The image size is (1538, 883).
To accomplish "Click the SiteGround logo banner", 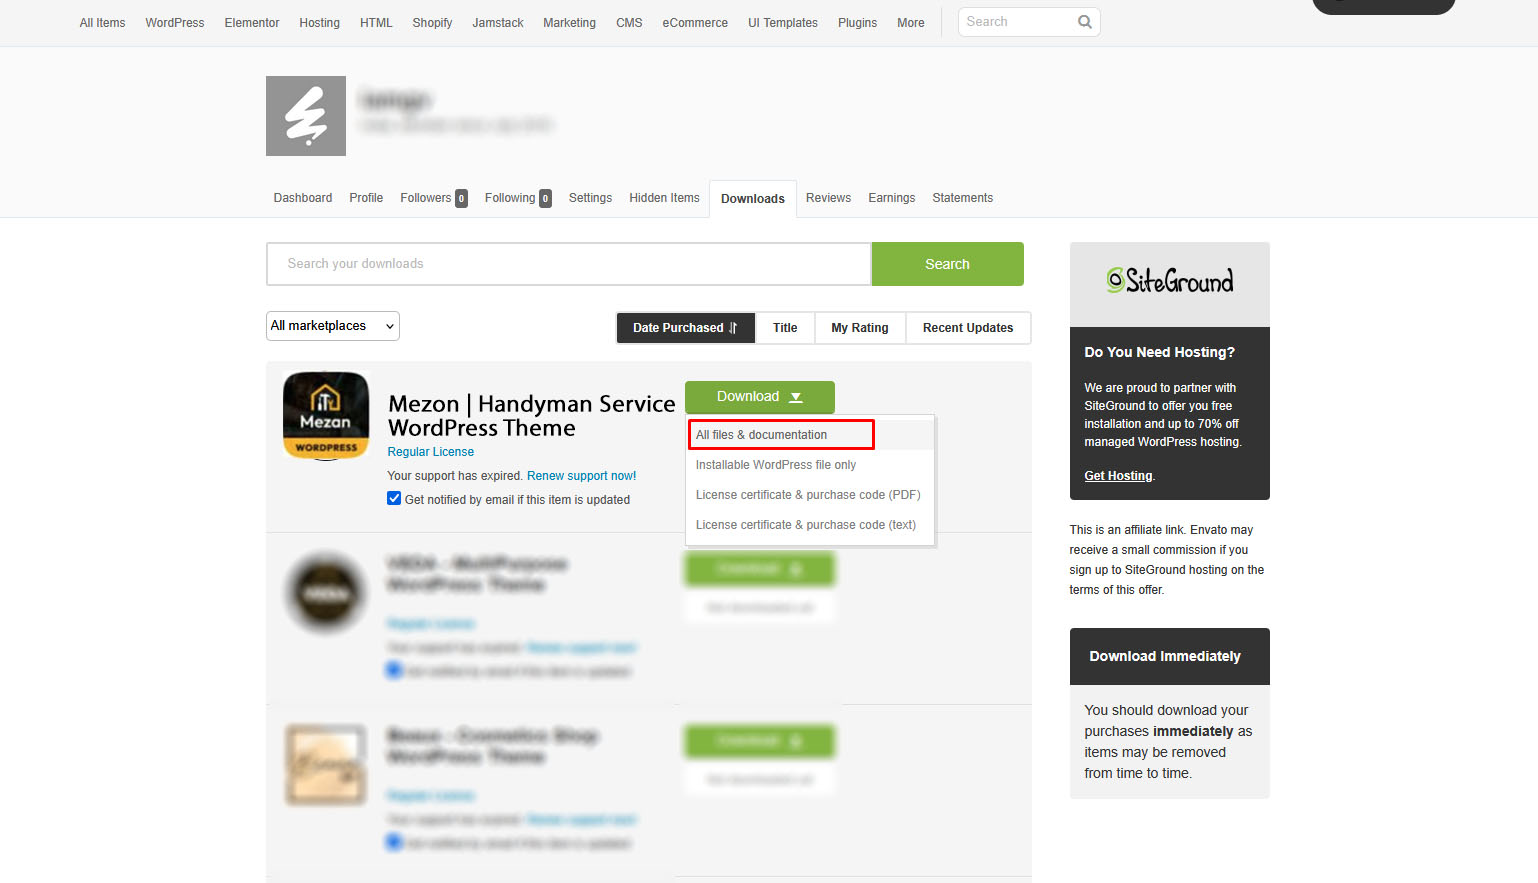I will click(1169, 282).
